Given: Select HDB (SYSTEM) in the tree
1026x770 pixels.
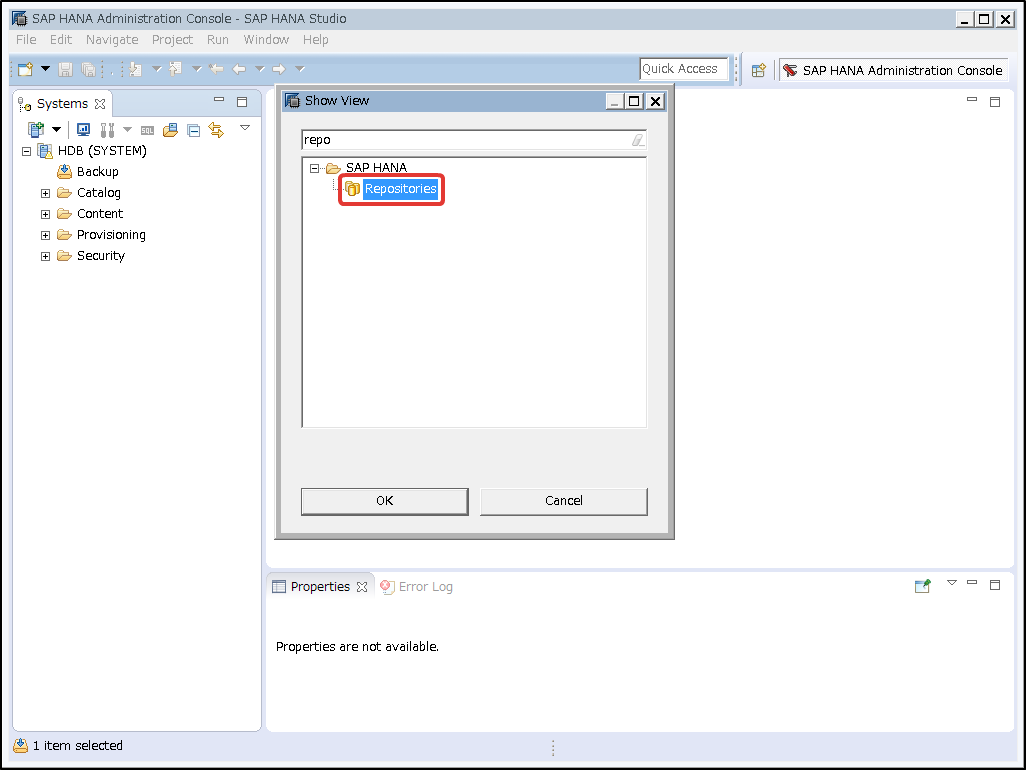Looking at the screenshot, I should [102, 151].
